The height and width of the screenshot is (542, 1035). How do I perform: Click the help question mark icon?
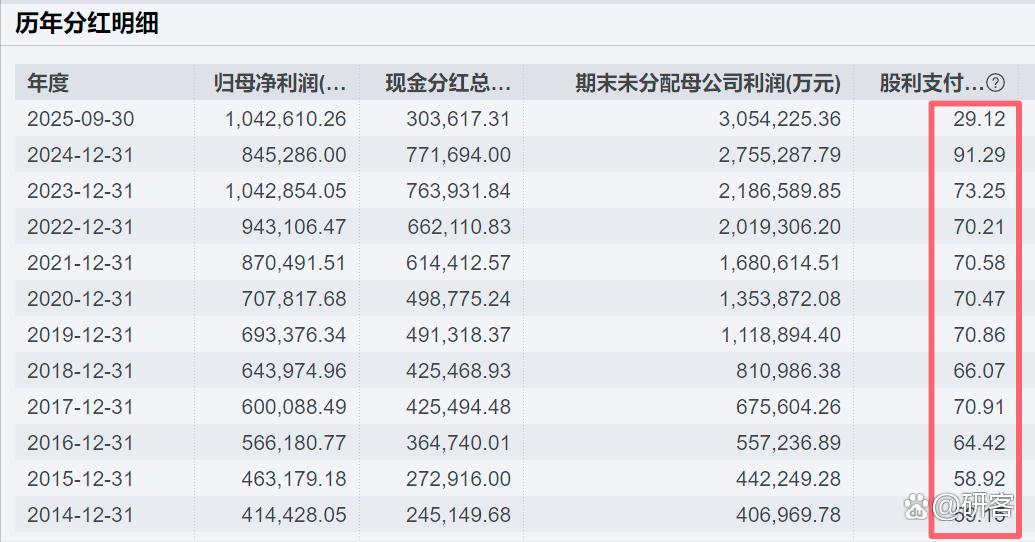click(x=995, y=83)
